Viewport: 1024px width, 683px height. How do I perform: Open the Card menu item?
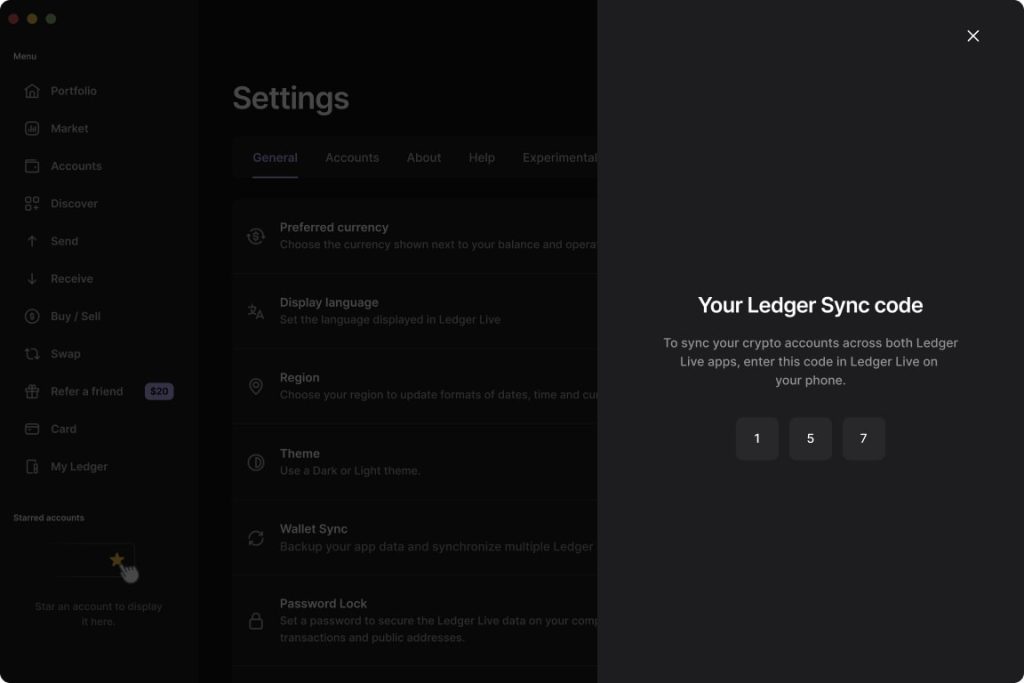point(63,429)
